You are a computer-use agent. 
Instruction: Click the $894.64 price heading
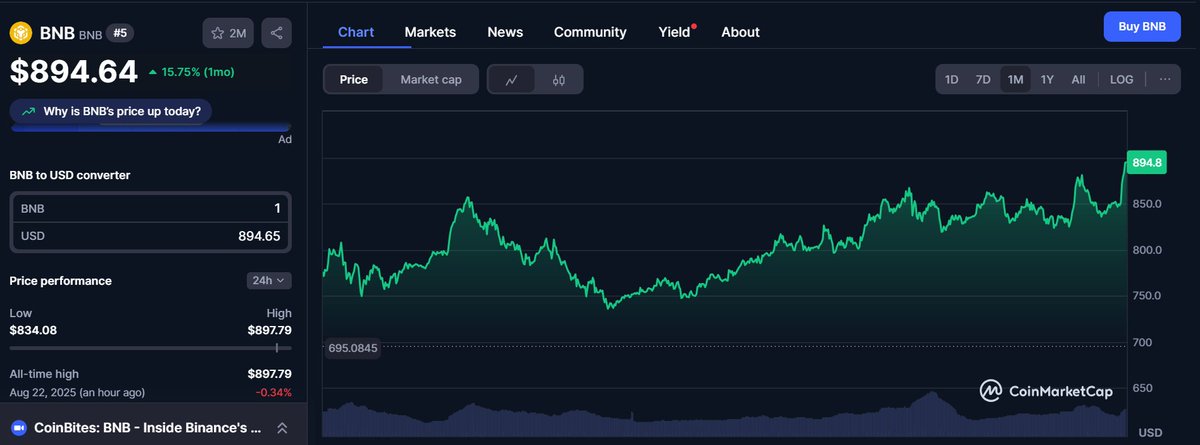pyautogui.click(x=74, y=72)
